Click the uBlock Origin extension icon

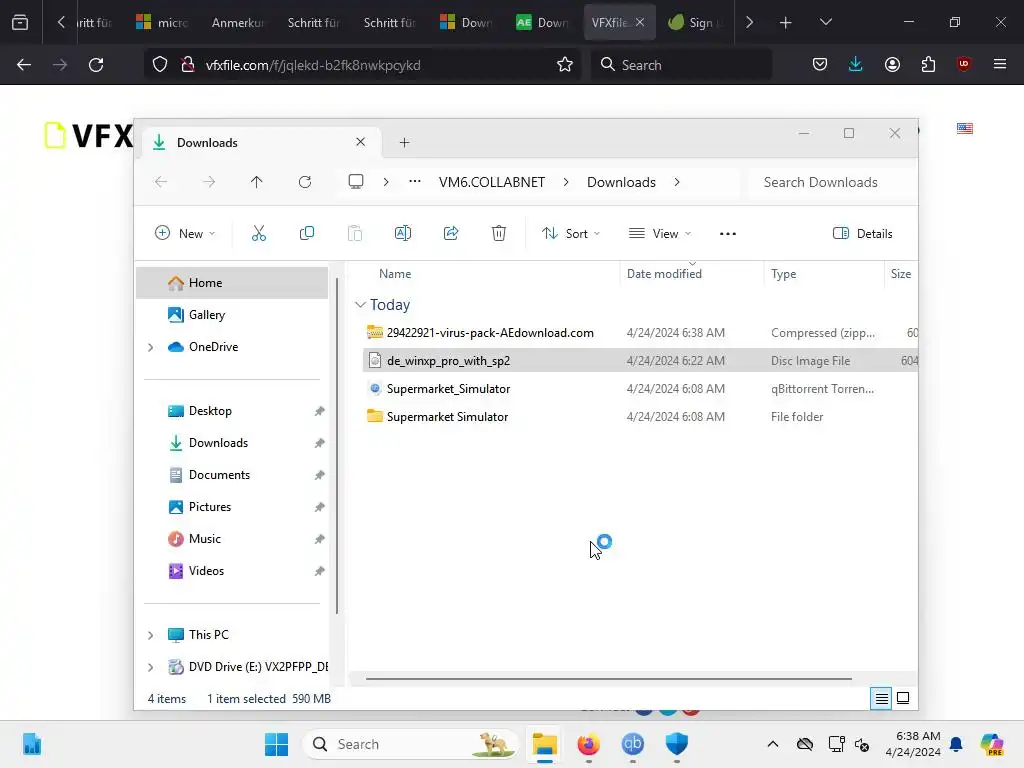[963, 64]
